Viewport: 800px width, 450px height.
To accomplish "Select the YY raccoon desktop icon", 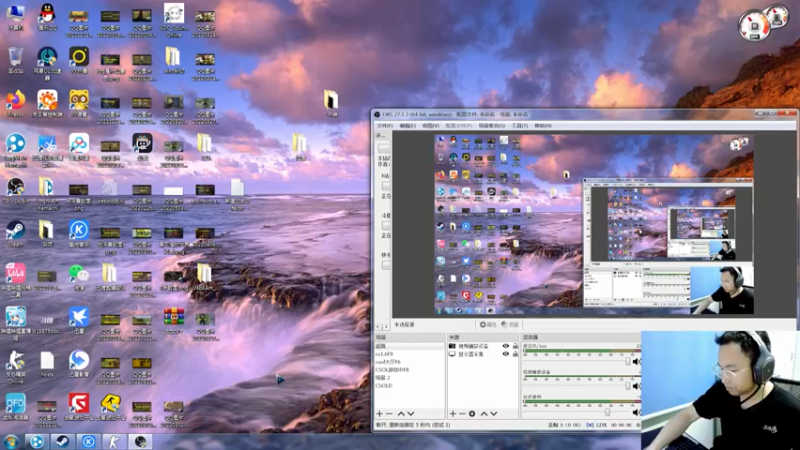I will coord(79,104).
